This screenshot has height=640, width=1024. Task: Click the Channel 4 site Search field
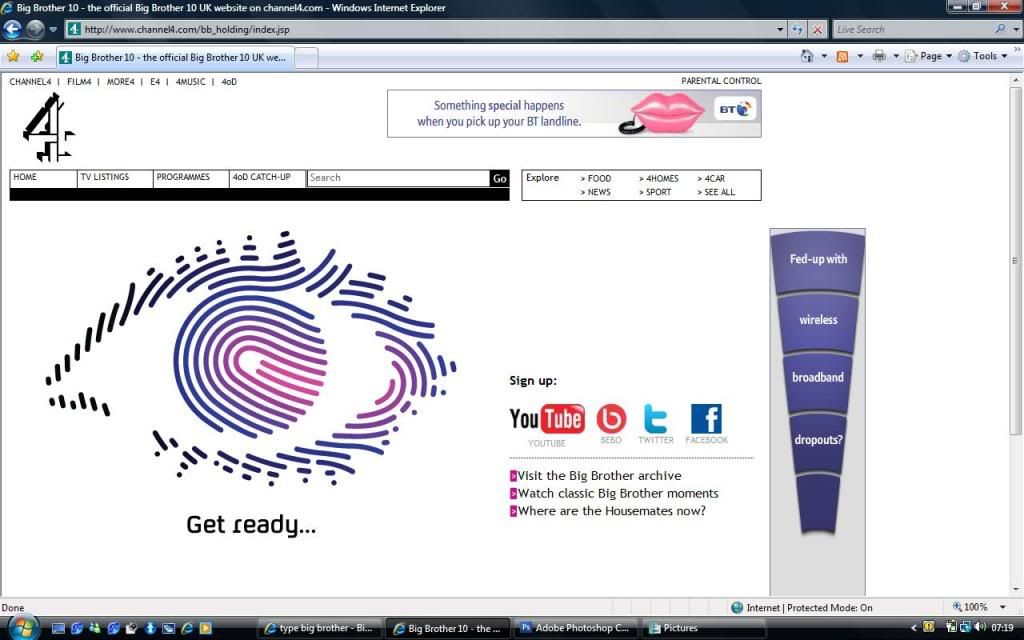398,178
